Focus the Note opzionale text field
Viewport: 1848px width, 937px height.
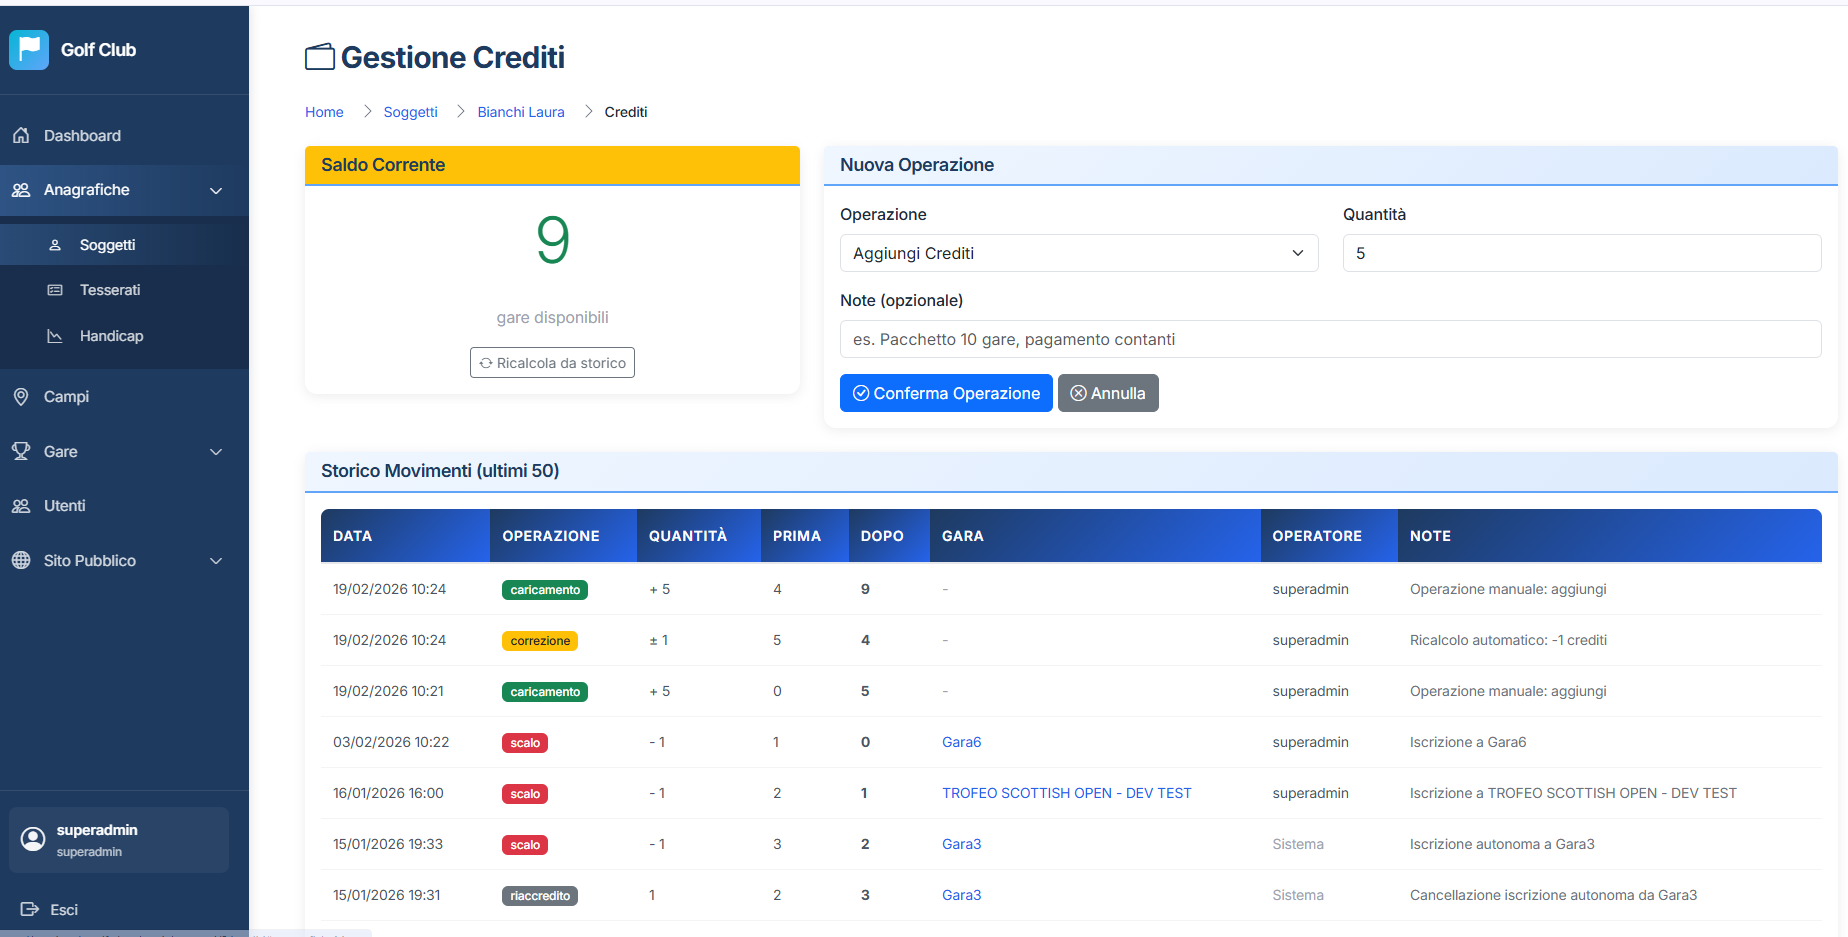tap(1329, 339)
